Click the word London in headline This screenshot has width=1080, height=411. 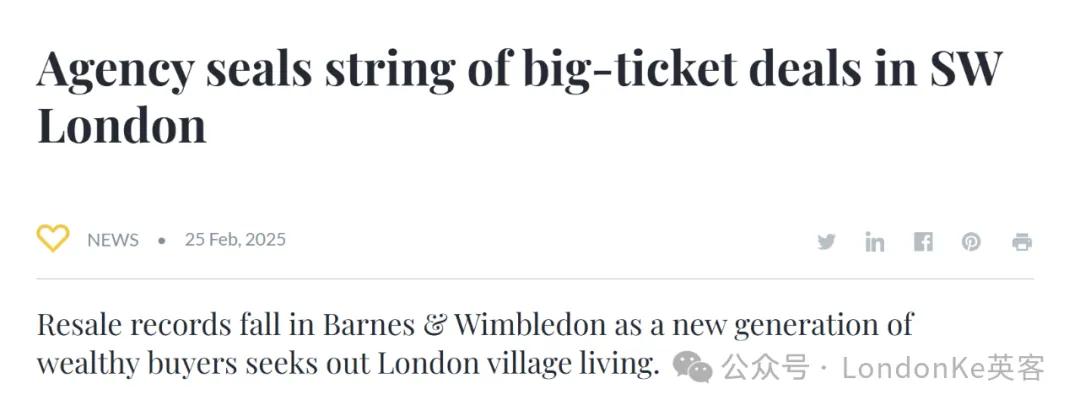122,126
